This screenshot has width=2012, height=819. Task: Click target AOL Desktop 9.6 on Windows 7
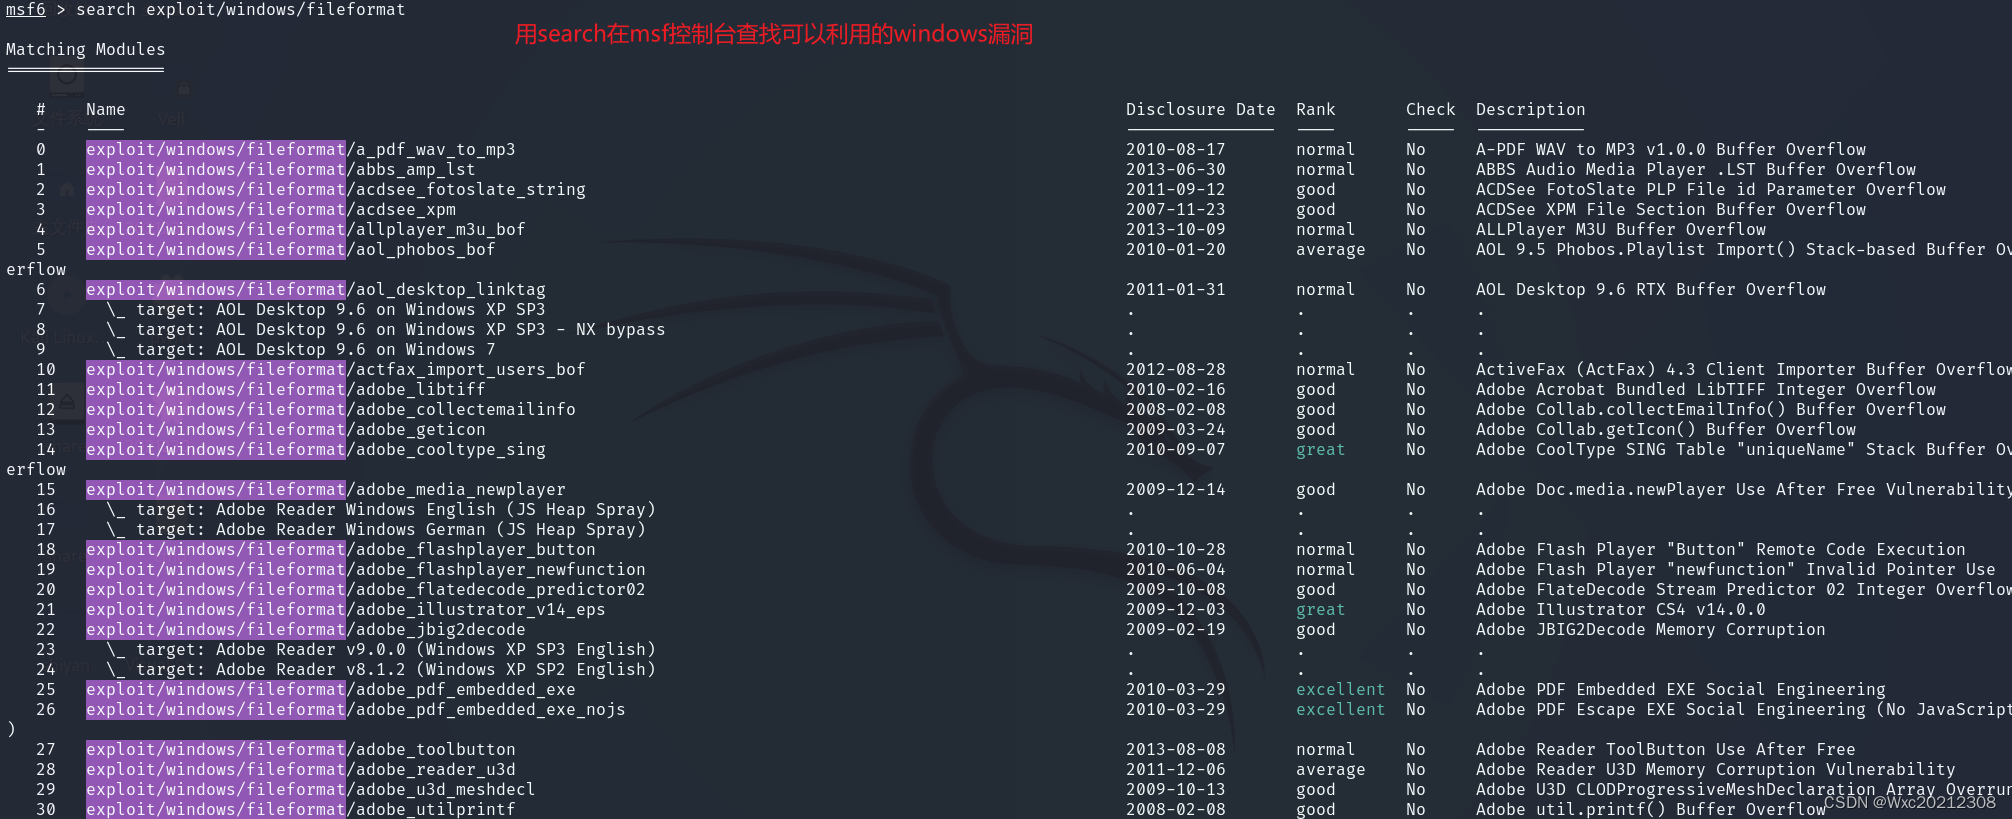(301, 350)
